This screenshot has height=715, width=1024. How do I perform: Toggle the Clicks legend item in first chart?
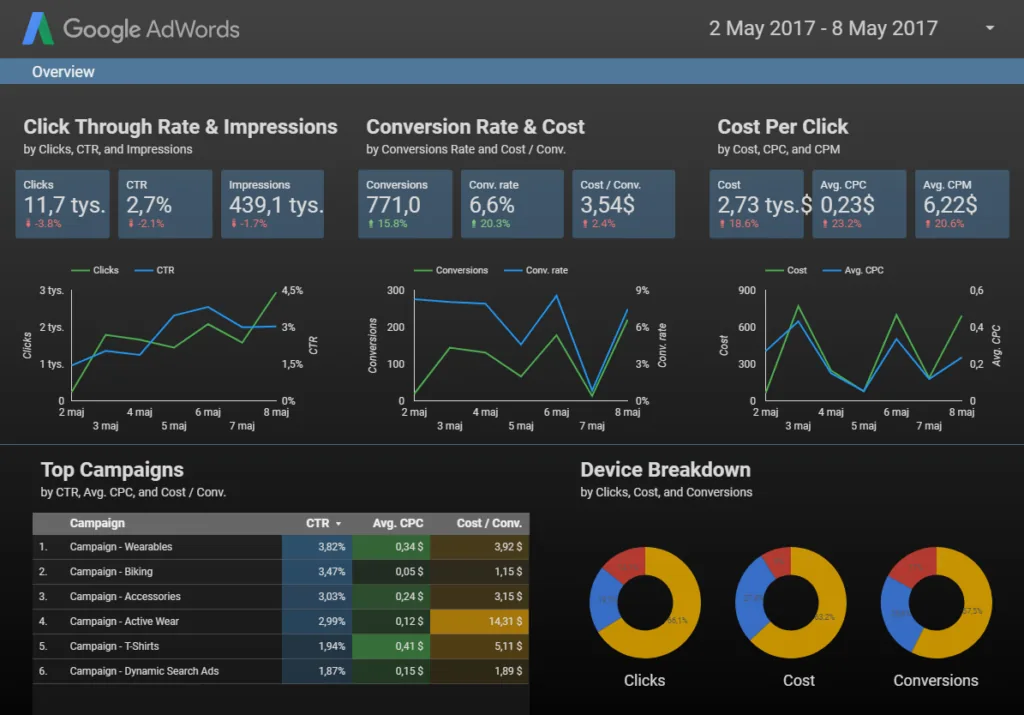[95, 270]
